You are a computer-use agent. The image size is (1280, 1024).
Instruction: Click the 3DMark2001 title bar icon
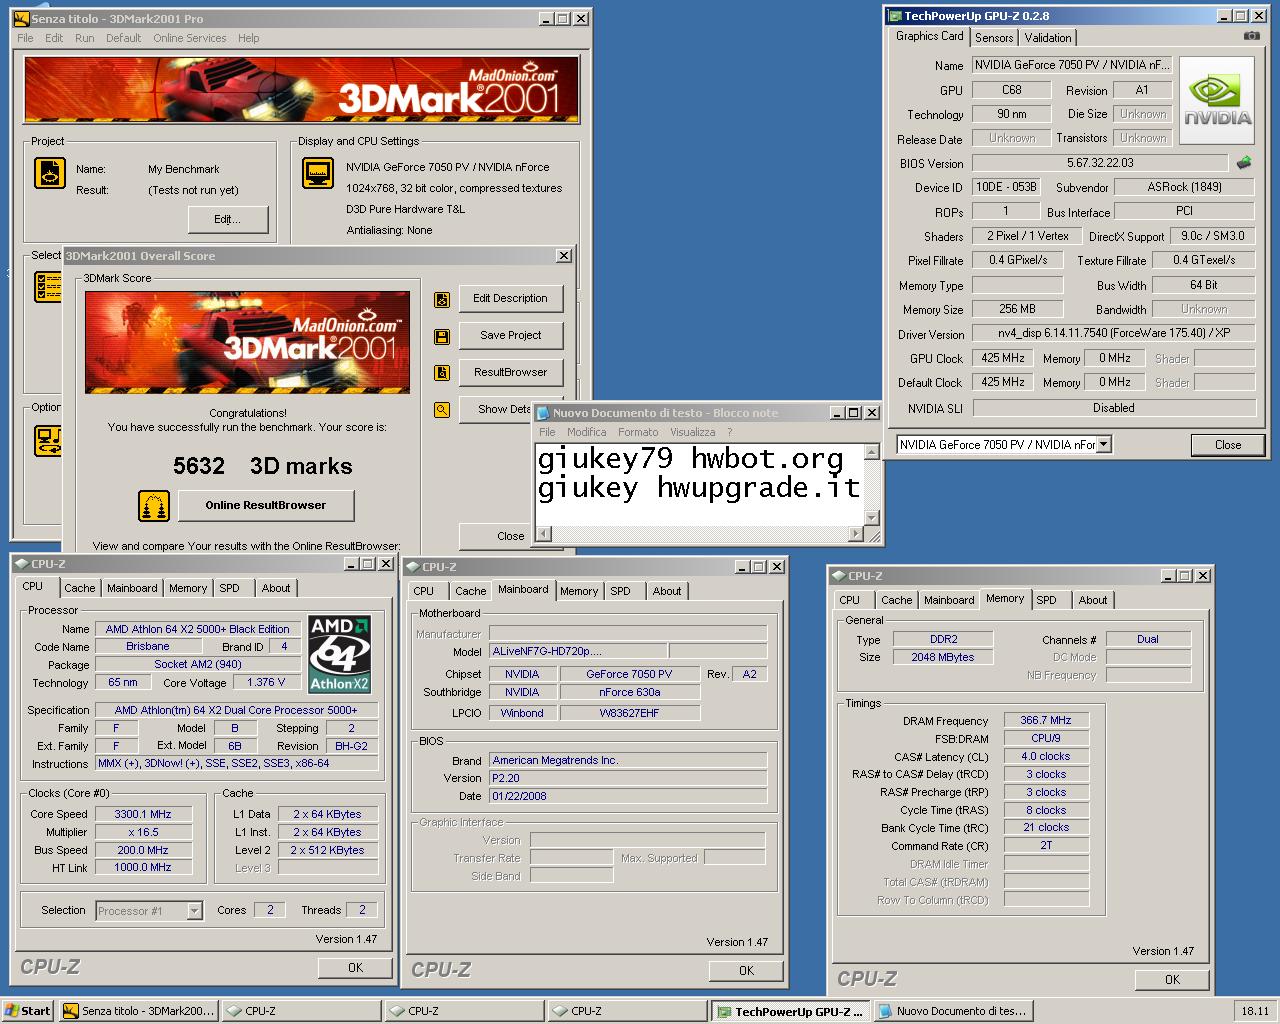click(x=21, y=18)
